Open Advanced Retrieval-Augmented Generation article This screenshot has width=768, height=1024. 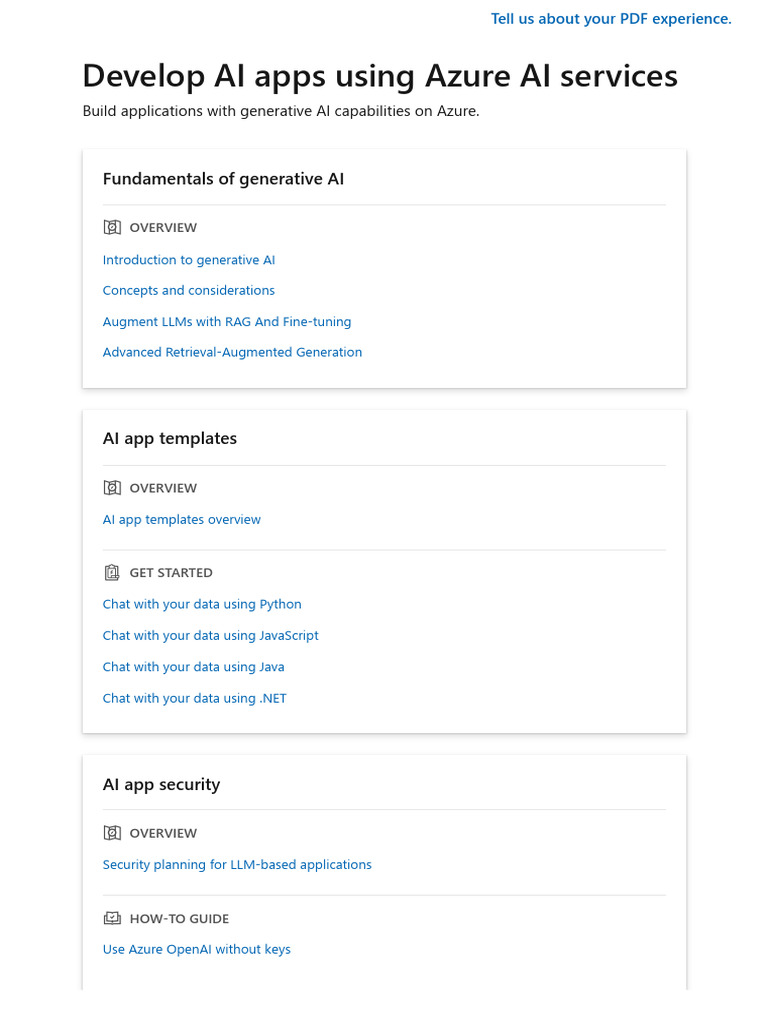[x=232, y=353]
